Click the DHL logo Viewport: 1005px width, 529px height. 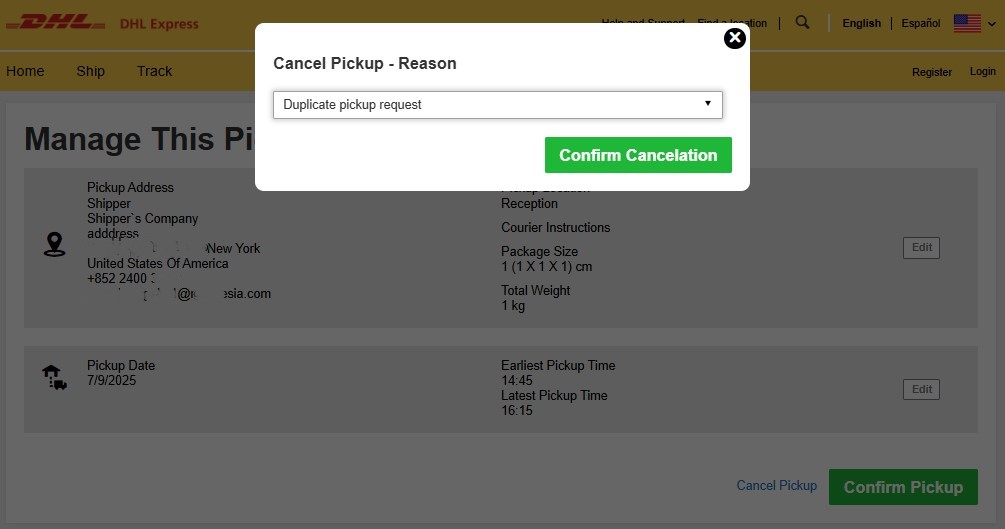coord(55,23)
